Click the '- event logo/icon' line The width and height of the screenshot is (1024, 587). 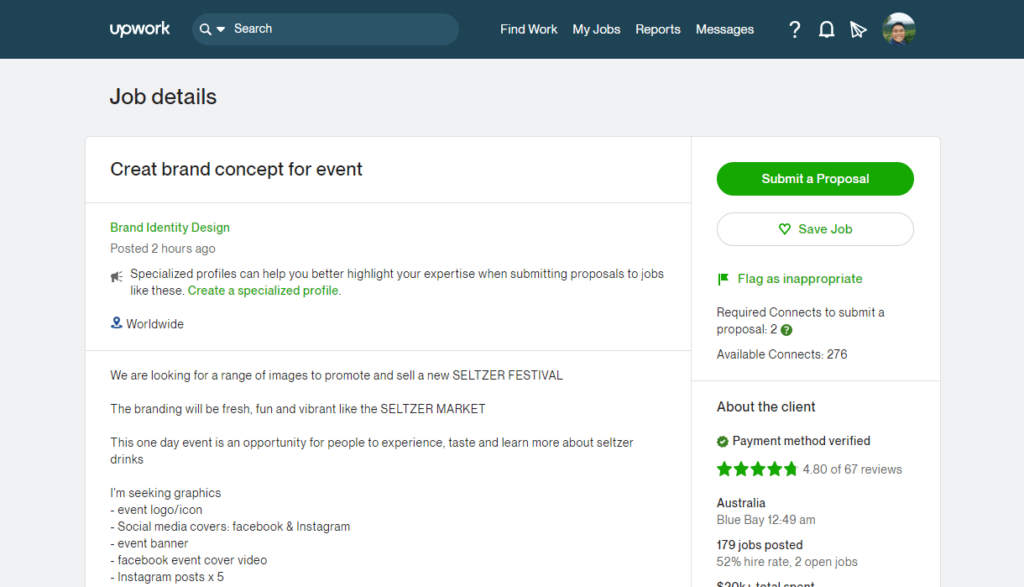click(x=156, y=509)
